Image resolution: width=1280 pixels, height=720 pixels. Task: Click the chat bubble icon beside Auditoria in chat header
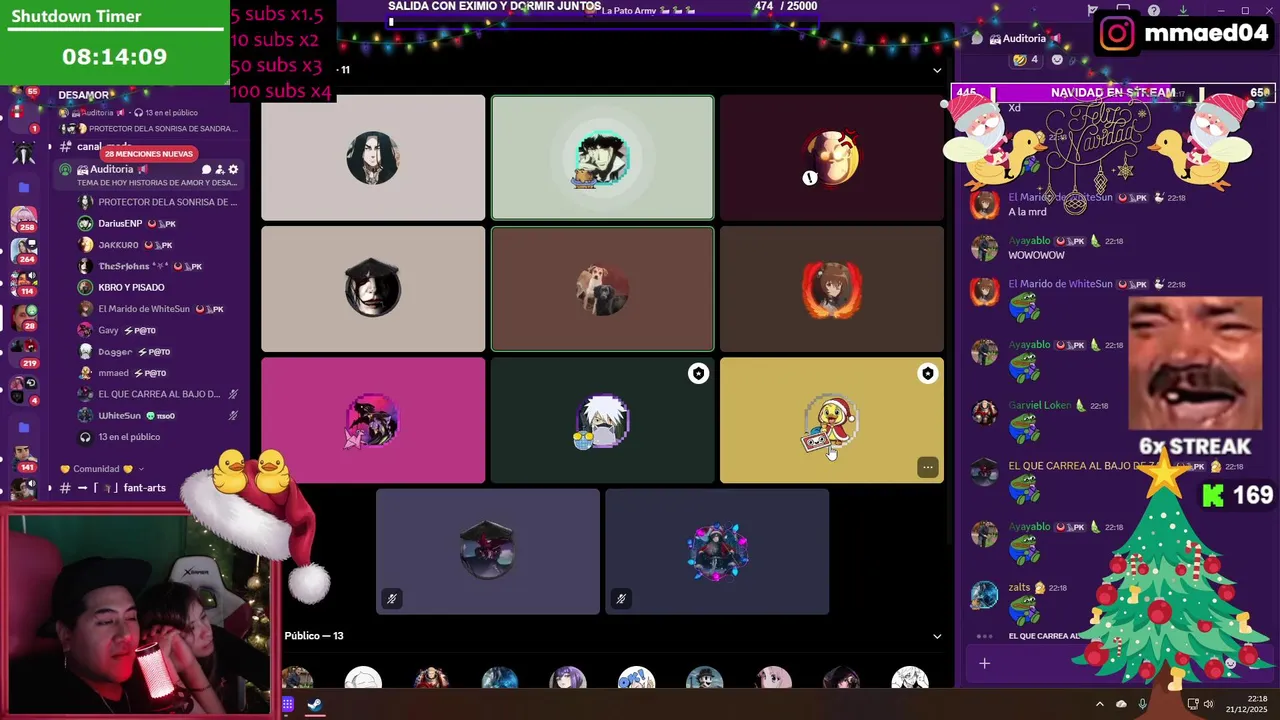(x=977, y=38)
